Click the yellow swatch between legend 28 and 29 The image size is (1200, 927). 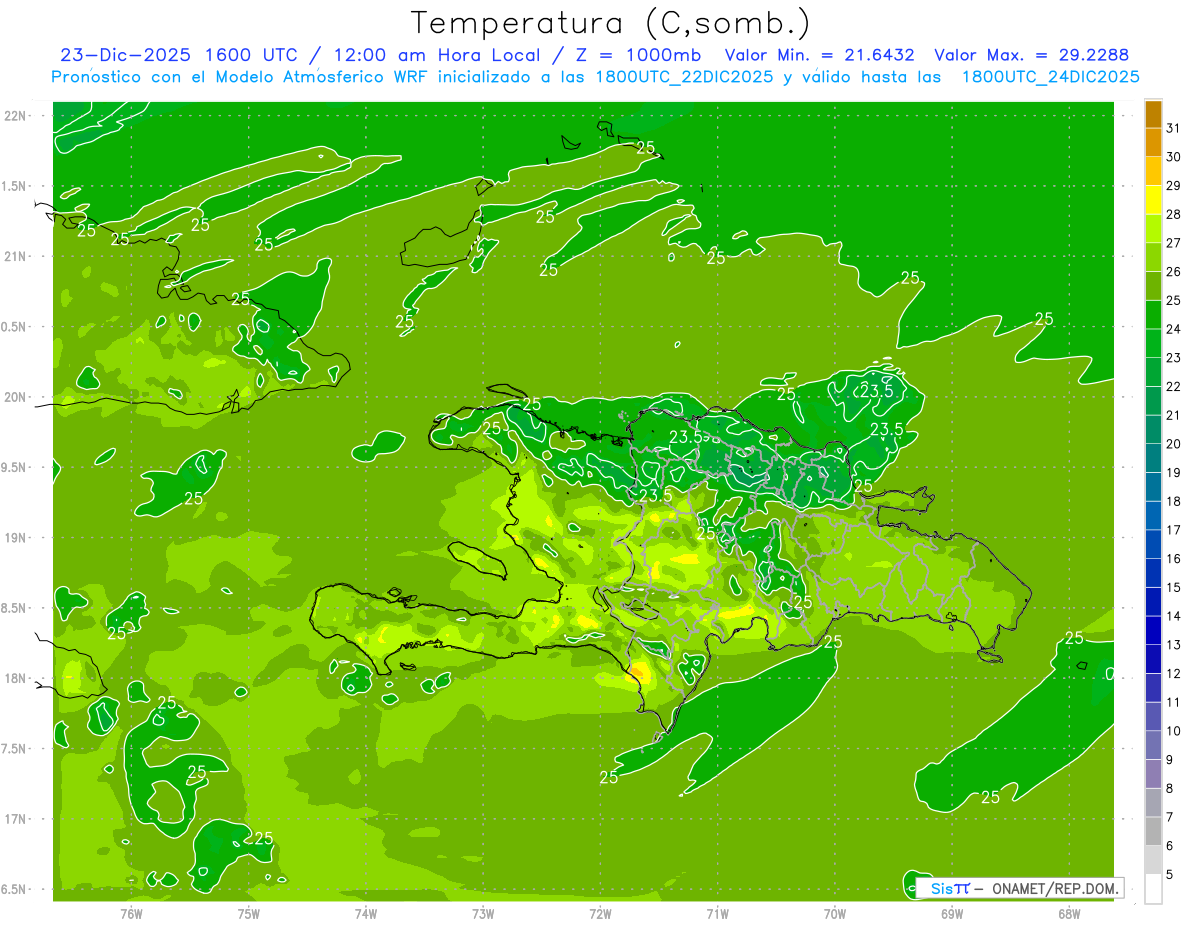pos(1153,200)
